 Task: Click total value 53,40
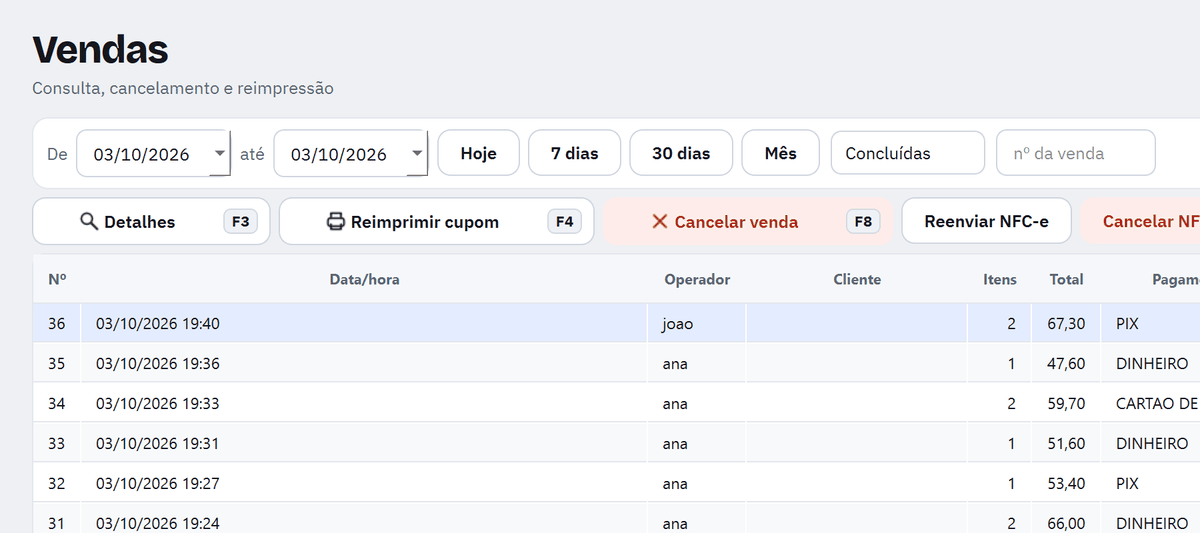(x=1066, y=483)
